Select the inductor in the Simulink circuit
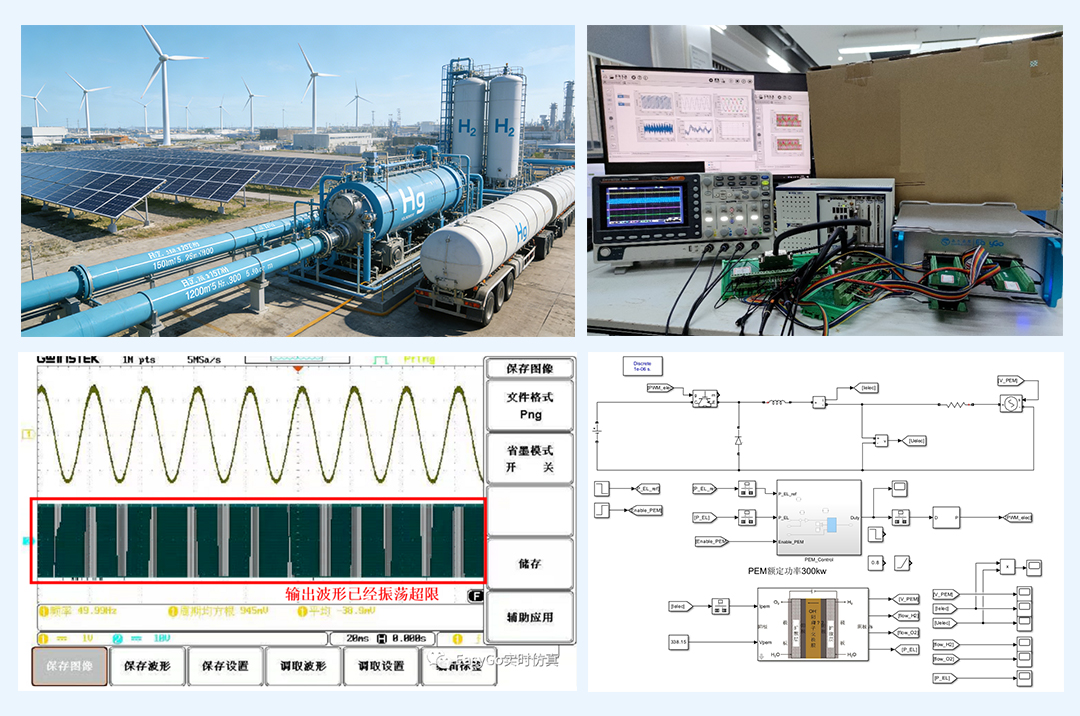1080x716 pixels. pos(775,402)
